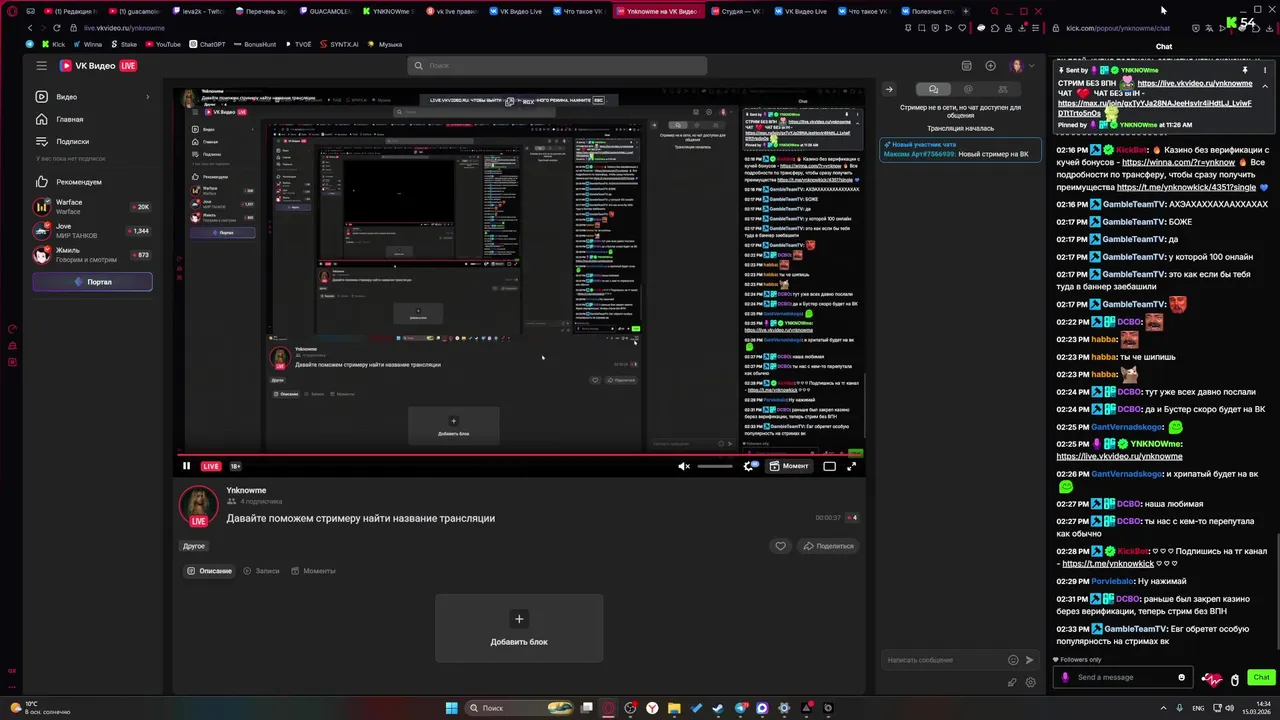Open player quality settings gear

tap(749, 466)
